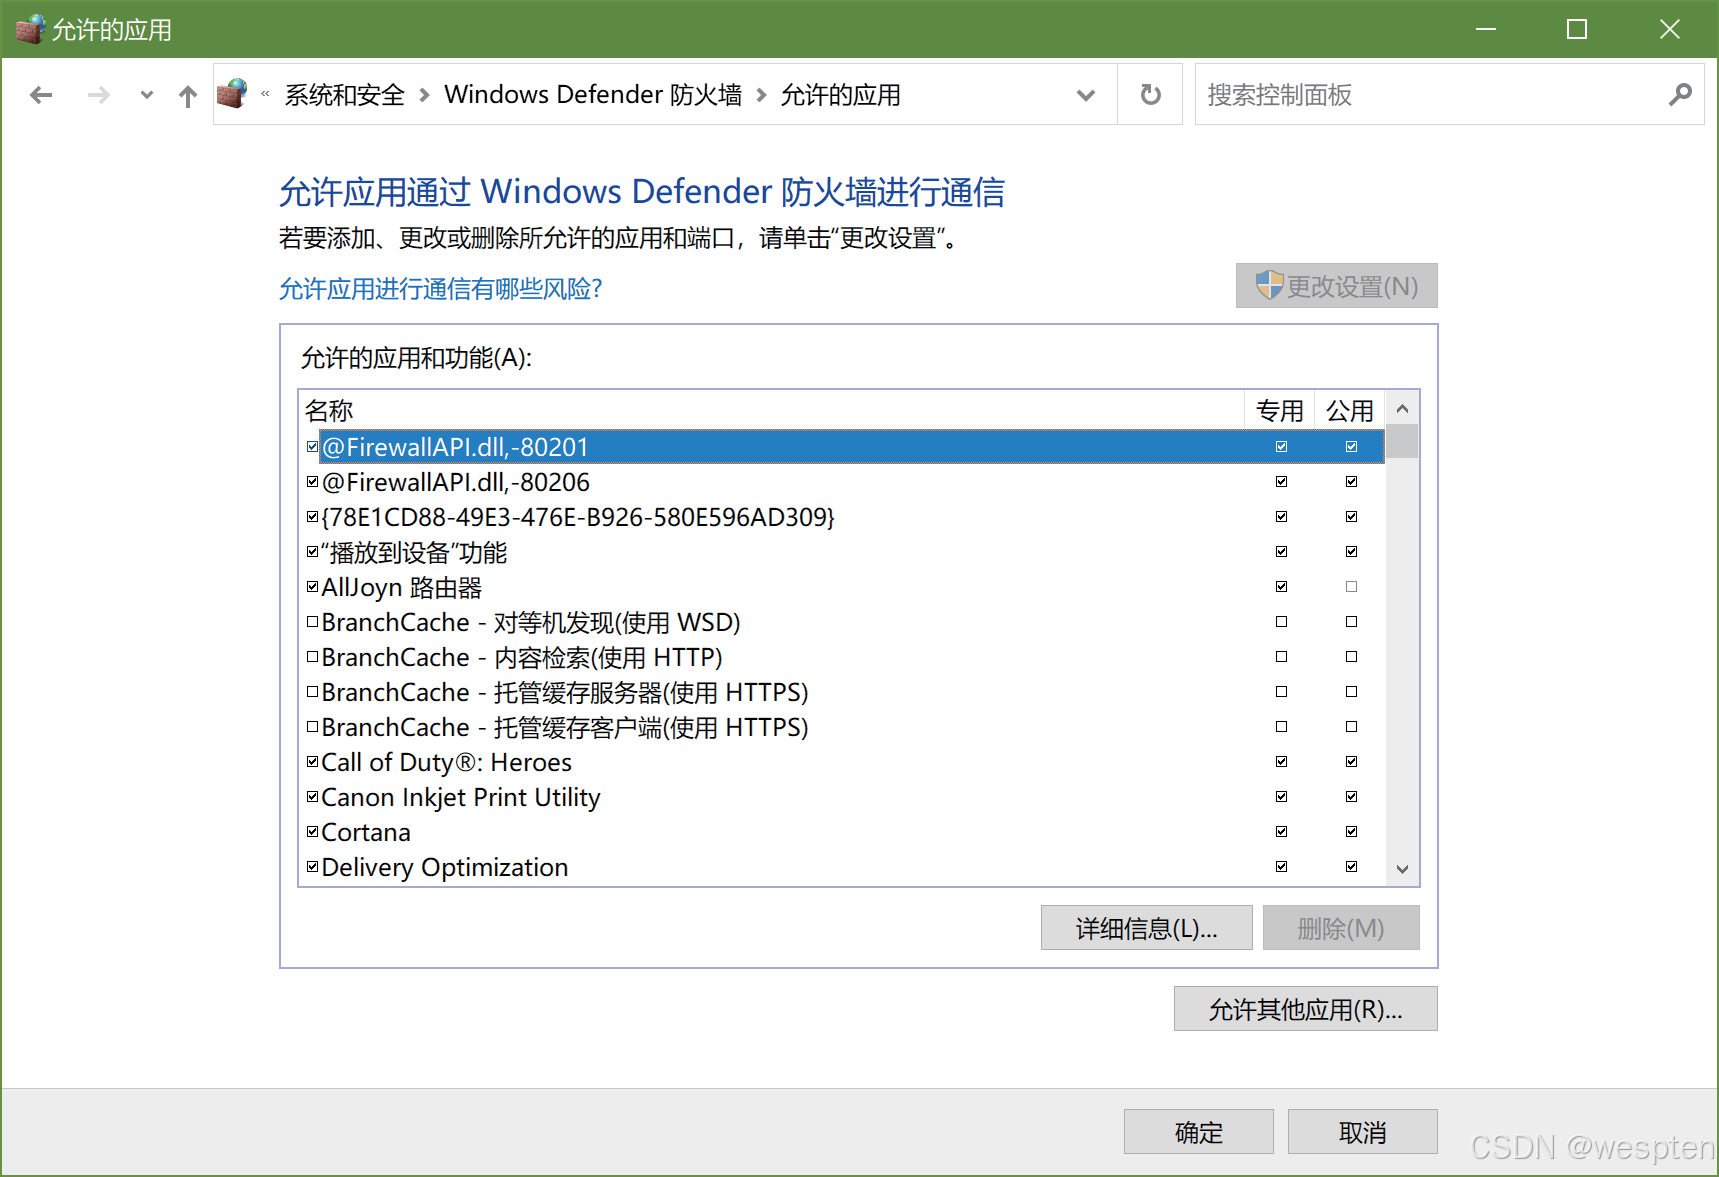1719x1177 pixels.
Task: Open recent locations dropdown chevron
Action: coord(147,95)
